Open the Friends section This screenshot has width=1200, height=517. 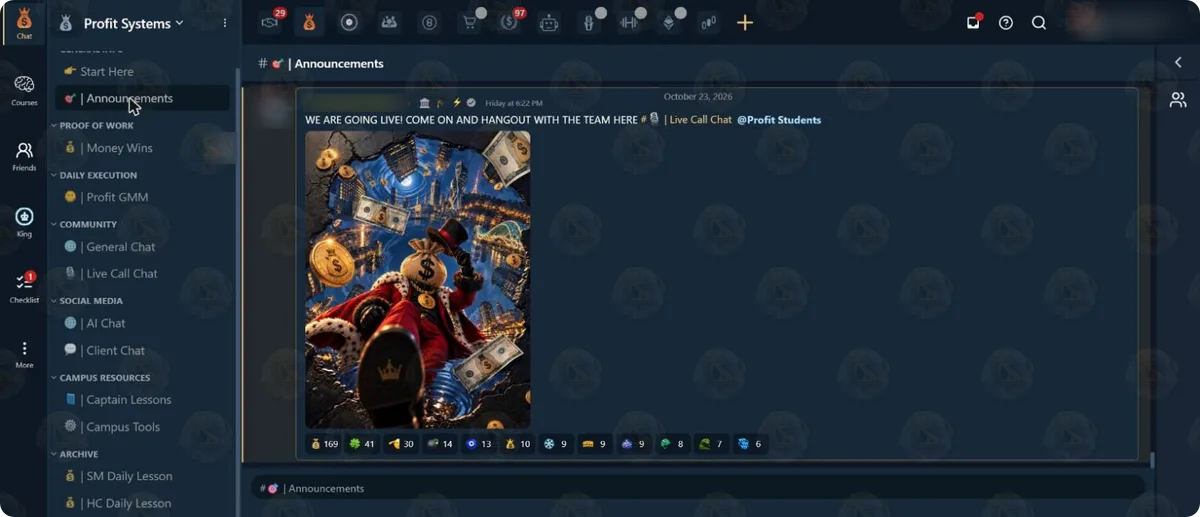coord(24,156)
